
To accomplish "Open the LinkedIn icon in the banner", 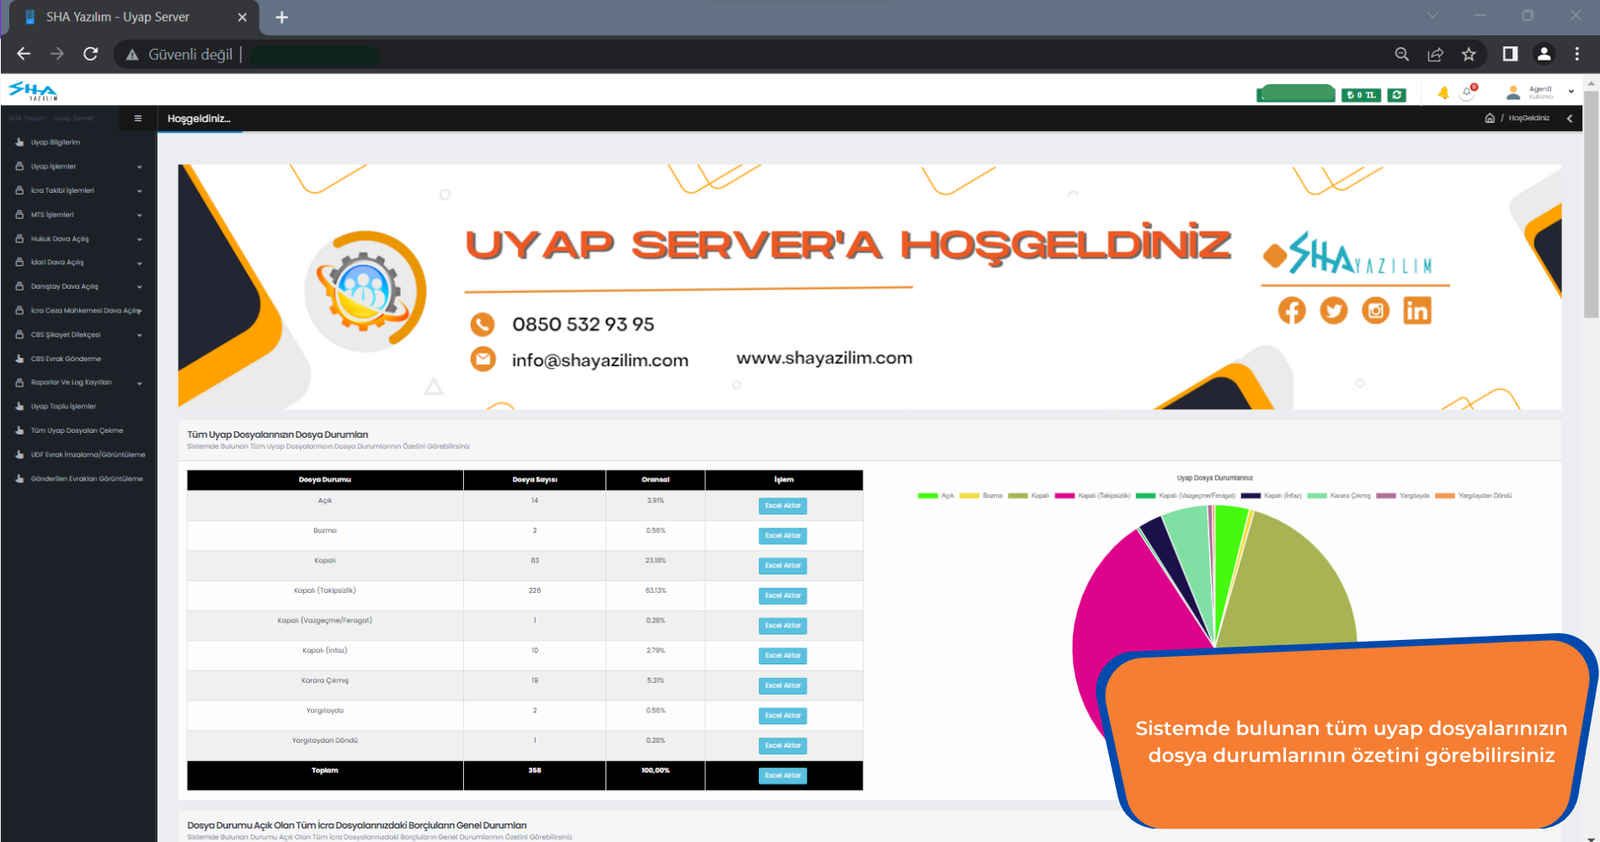I will point(1417,311).
